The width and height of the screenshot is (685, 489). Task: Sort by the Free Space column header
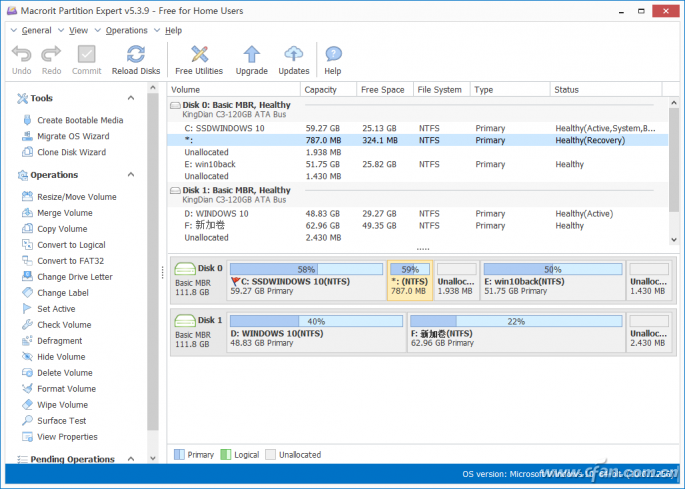[x=385, y=90]
